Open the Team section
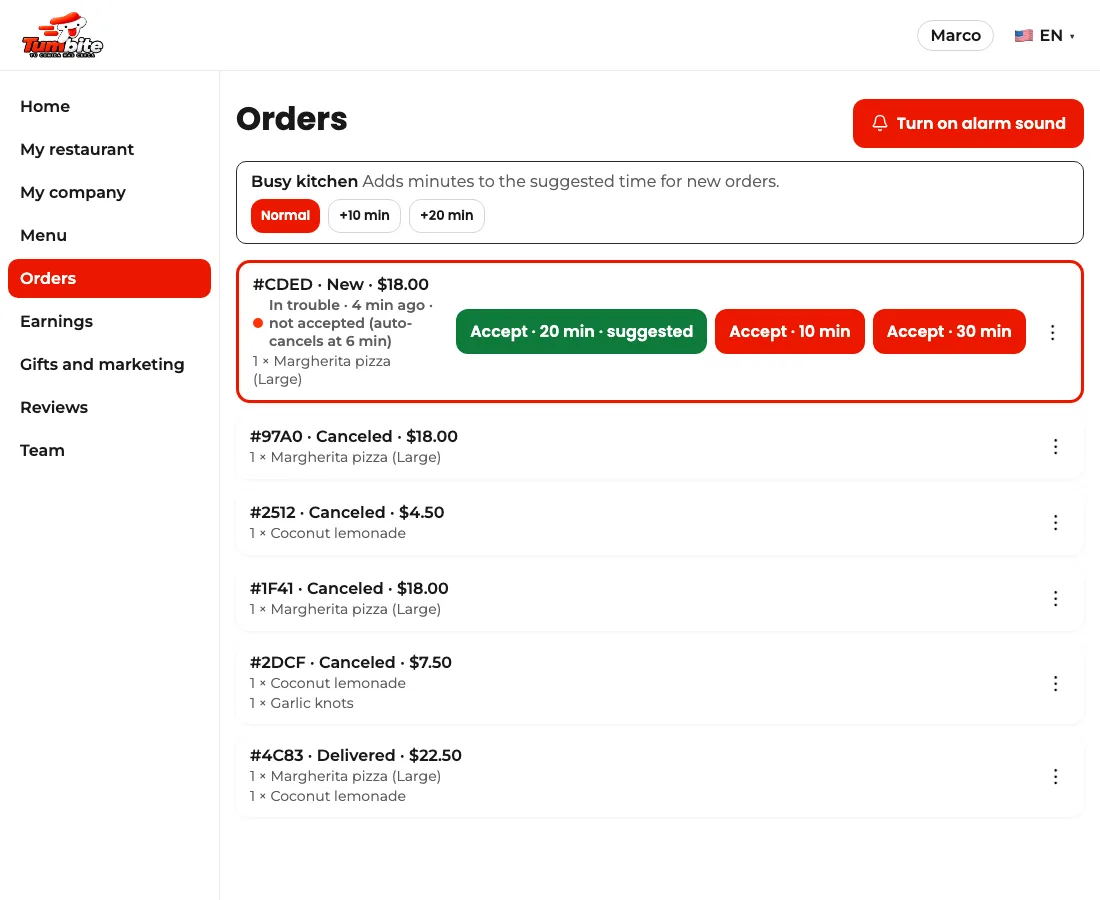The height and width of the screenshot is (900, 1100). point(109,450)
